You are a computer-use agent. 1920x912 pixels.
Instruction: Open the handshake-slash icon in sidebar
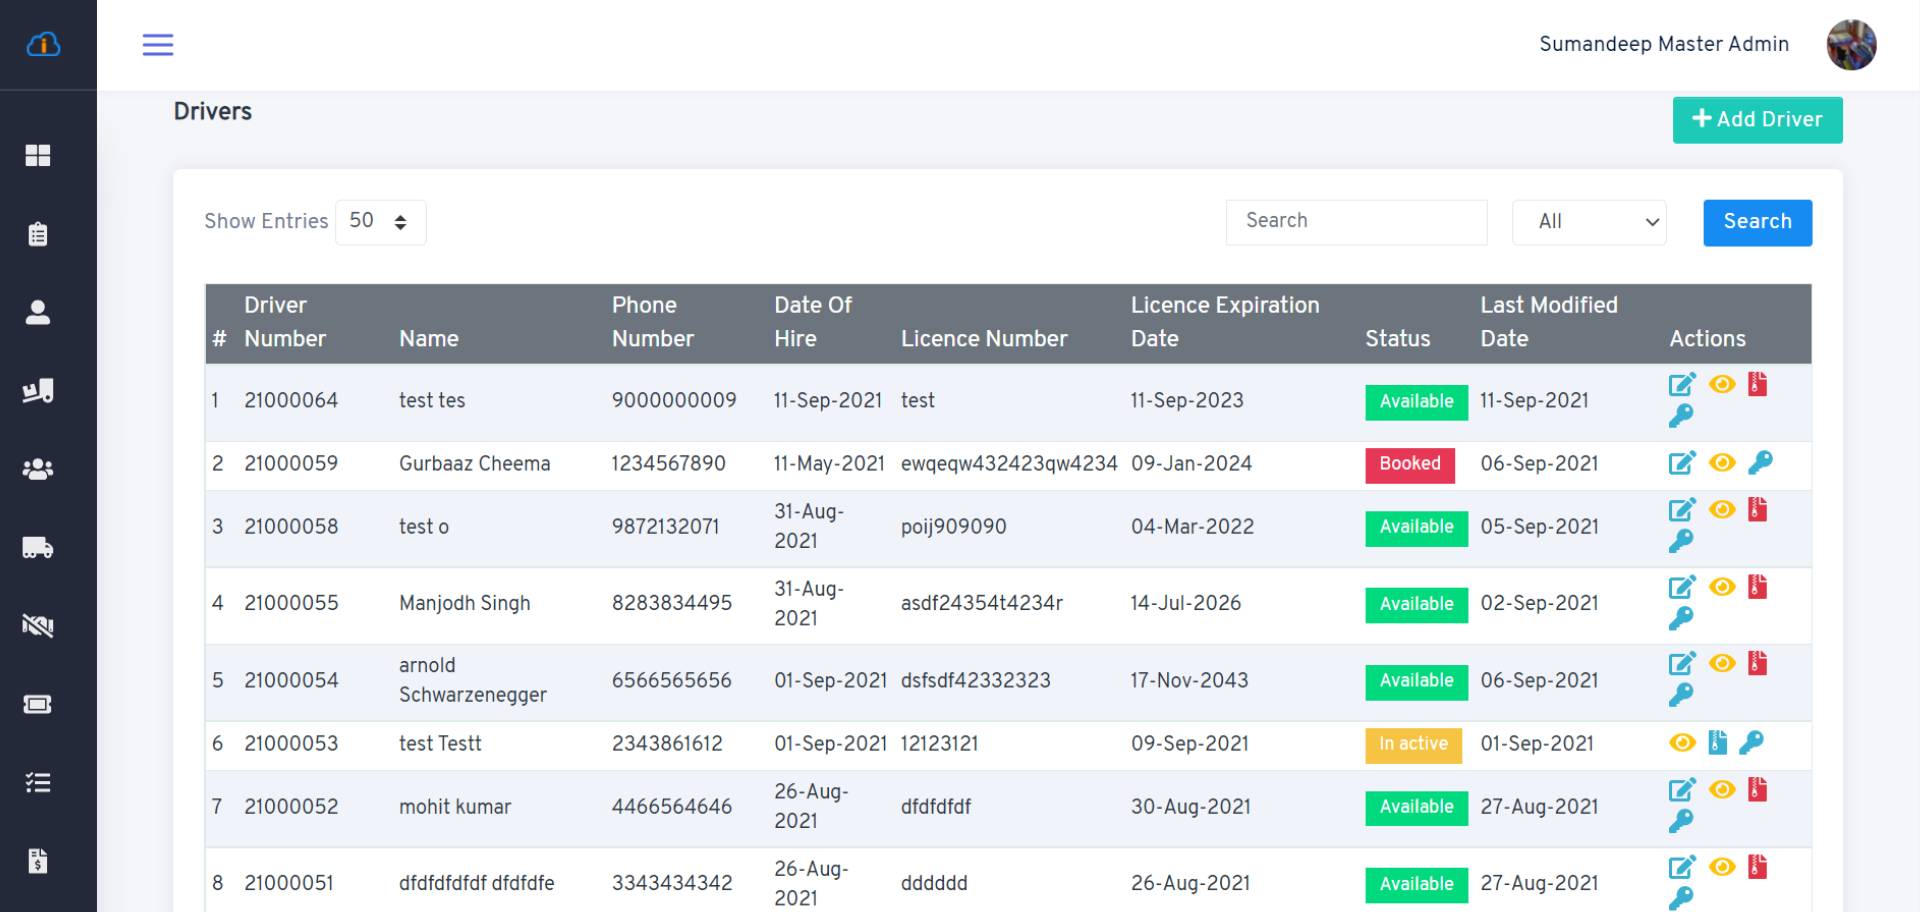click(x=38, y=626)
